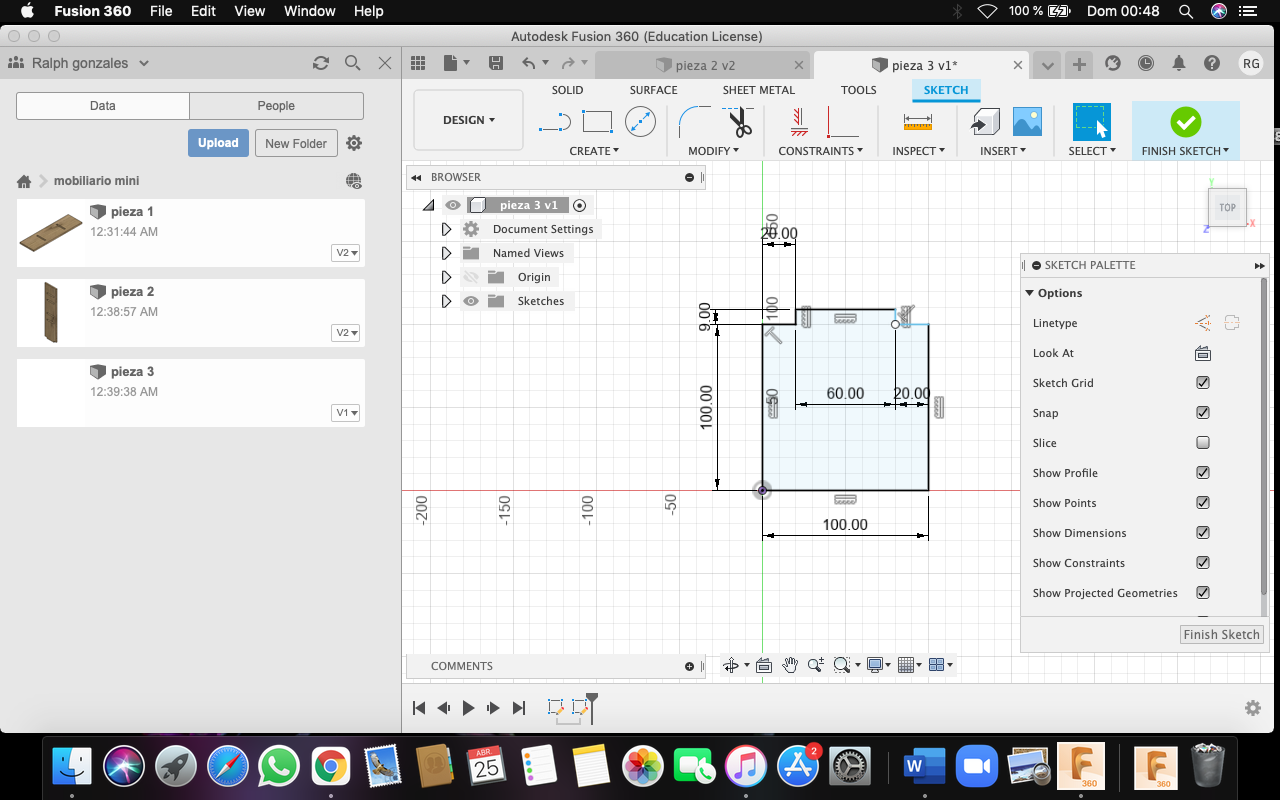Refresh the data panel
1280x800 pixels.
click(x=321, y=63)
